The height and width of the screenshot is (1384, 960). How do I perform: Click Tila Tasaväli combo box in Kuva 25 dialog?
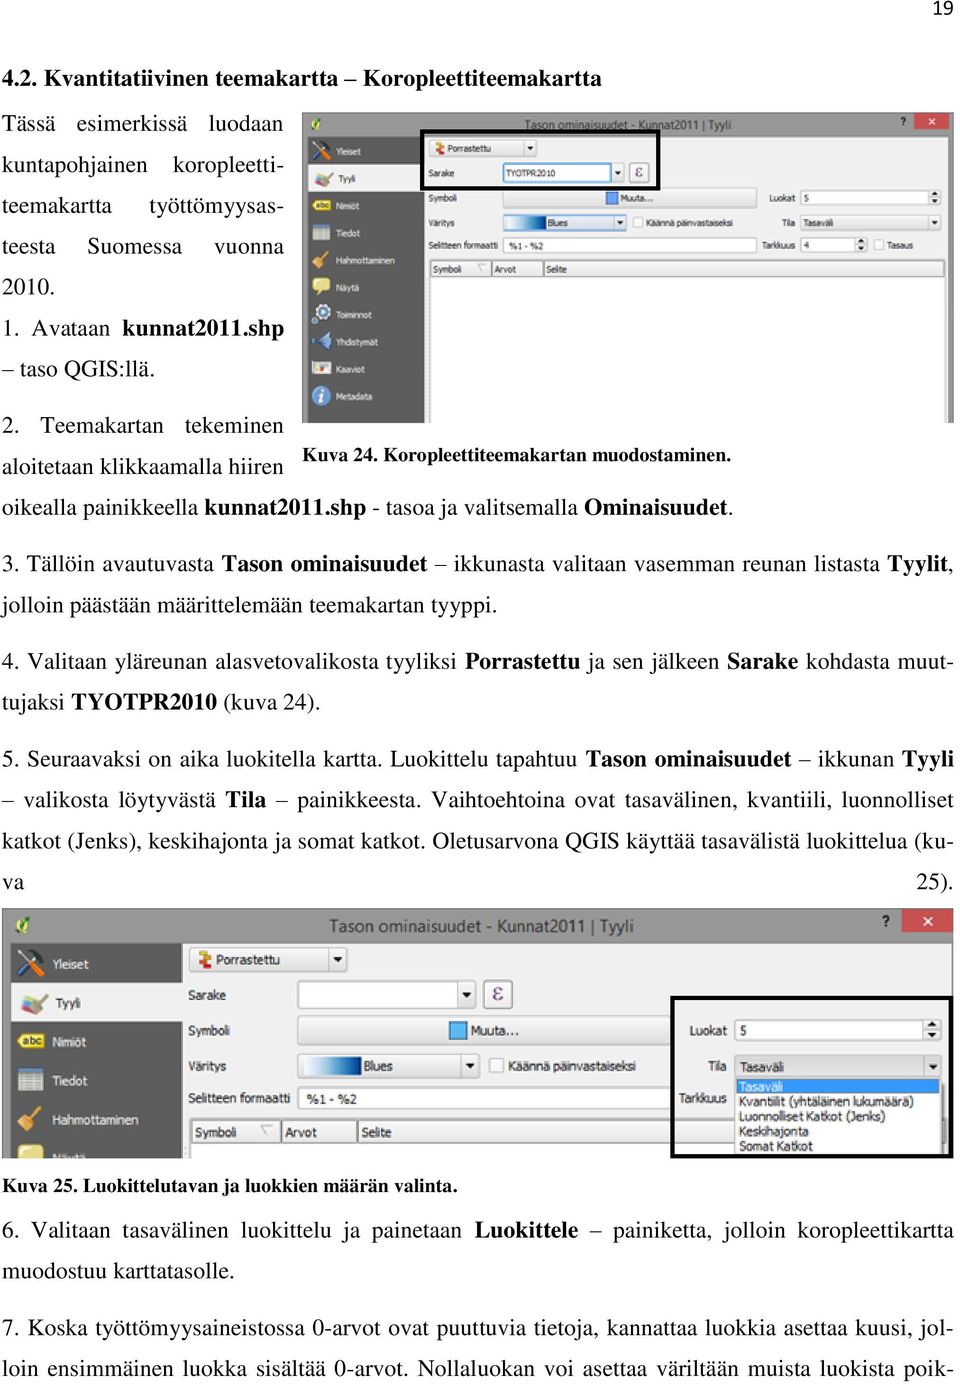pos(838,1066)
